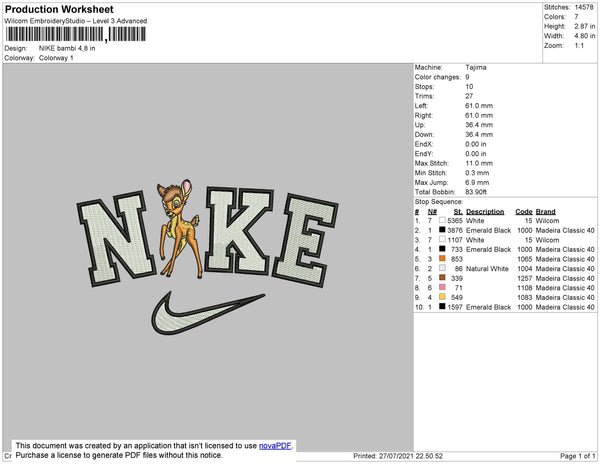Click the St. column header
Image resolution: width=600 pixels, height=464 pixels.
(458, 212)
